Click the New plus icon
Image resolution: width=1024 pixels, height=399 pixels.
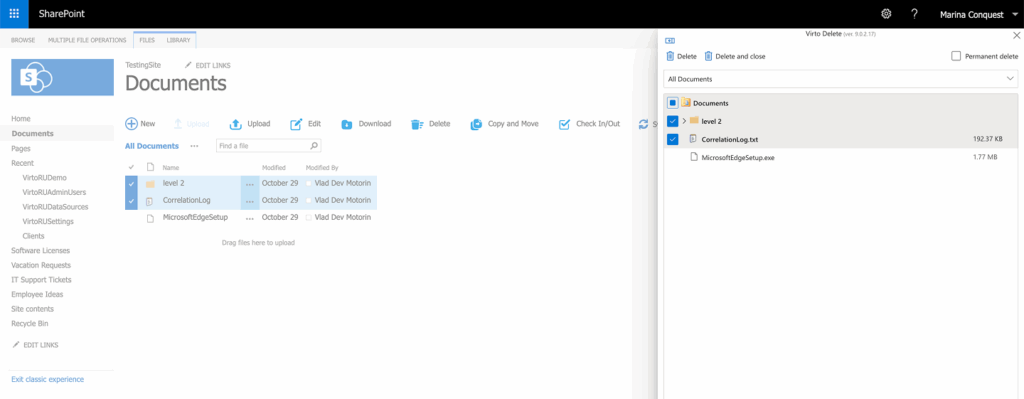[131, 124]
